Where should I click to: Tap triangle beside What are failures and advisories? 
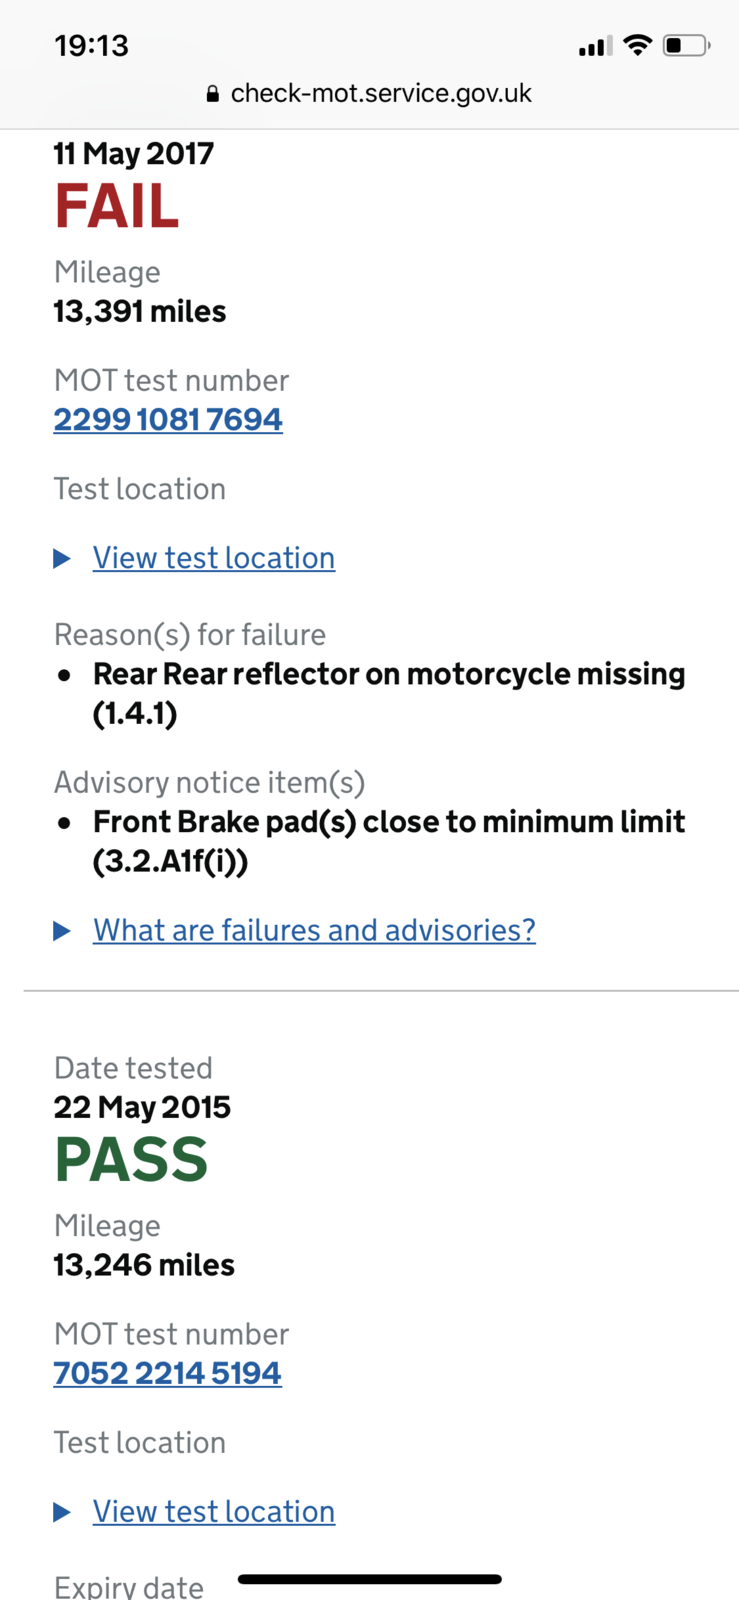pos(62,931)
